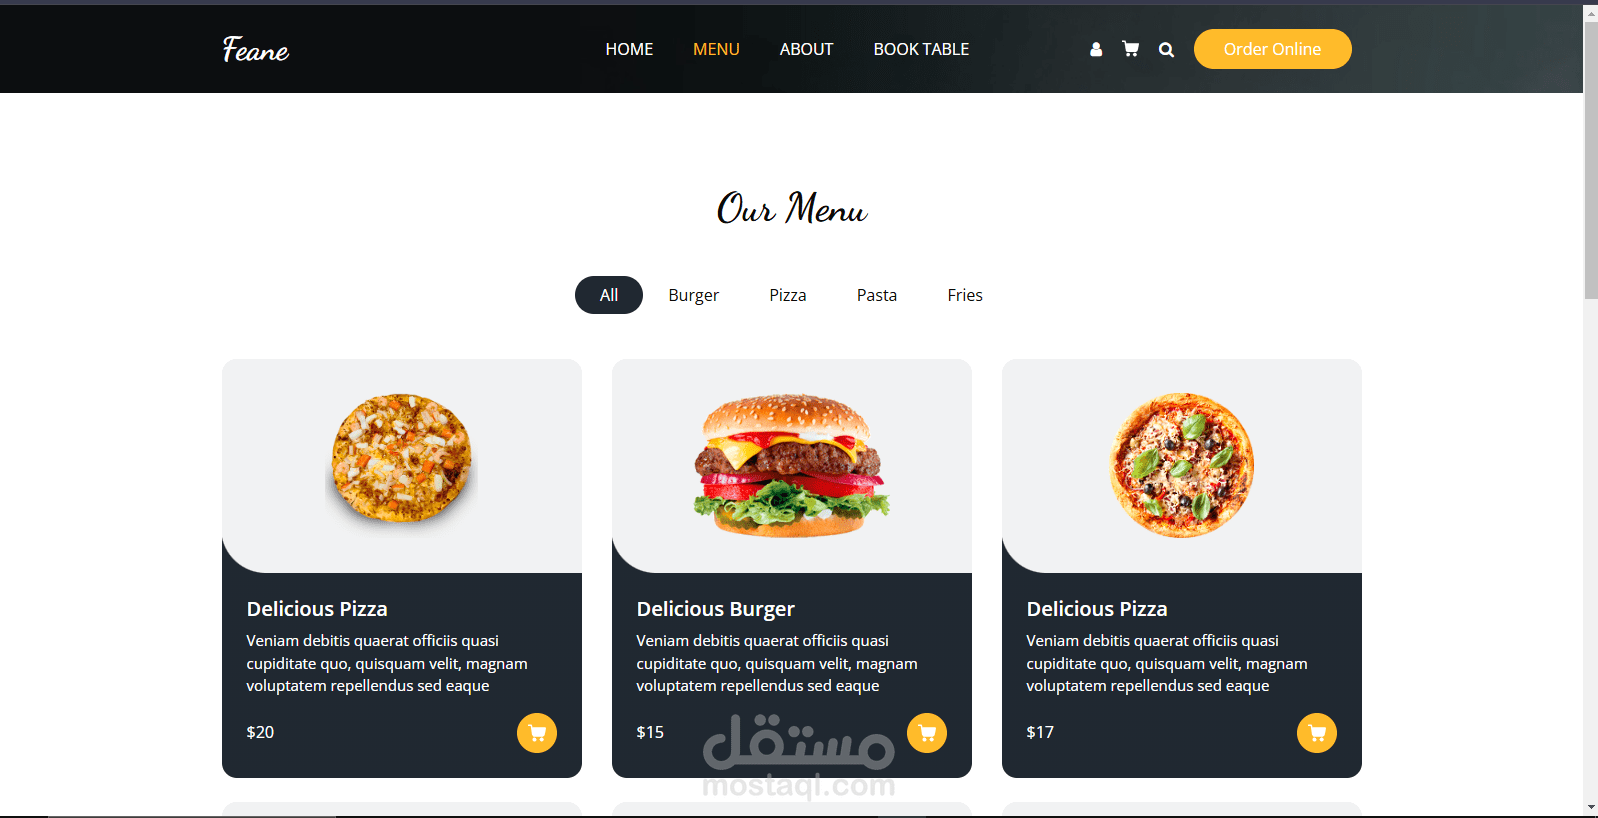The height and width of the screenshot is (818, 1598).
Task: Open the user account icon in header
Action: [x=1096, y=49]
